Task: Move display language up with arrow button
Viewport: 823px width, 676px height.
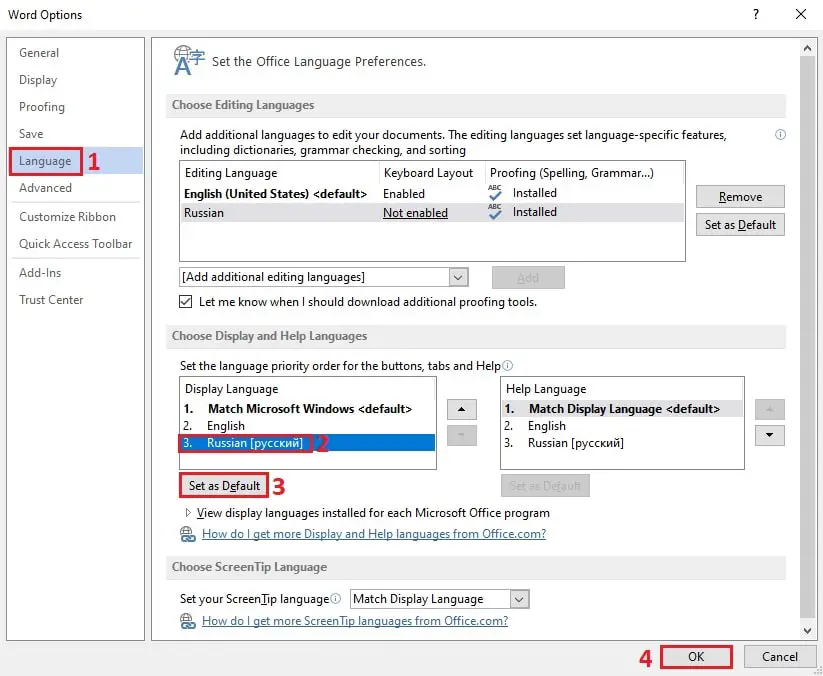Action: pos(461,409)
